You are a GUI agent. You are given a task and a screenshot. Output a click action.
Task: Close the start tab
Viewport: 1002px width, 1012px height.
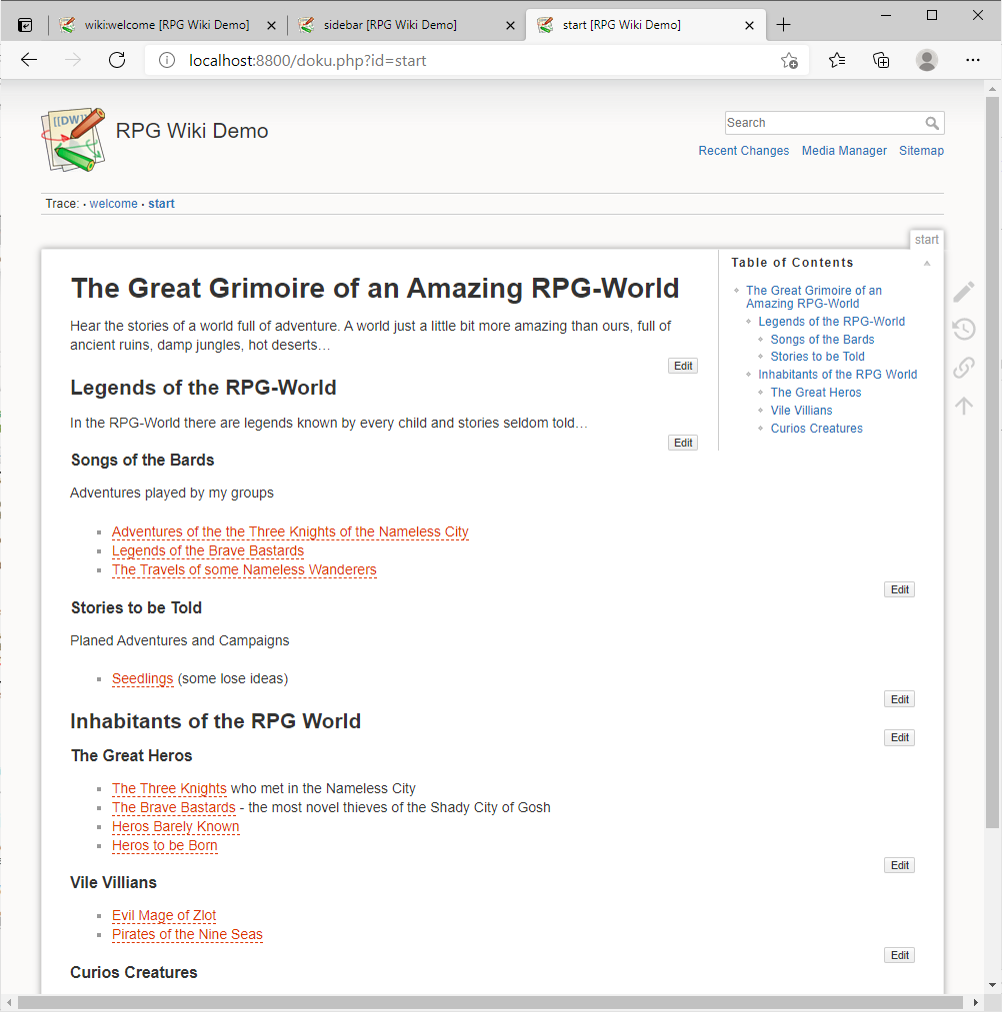click(x=749, y=25)
